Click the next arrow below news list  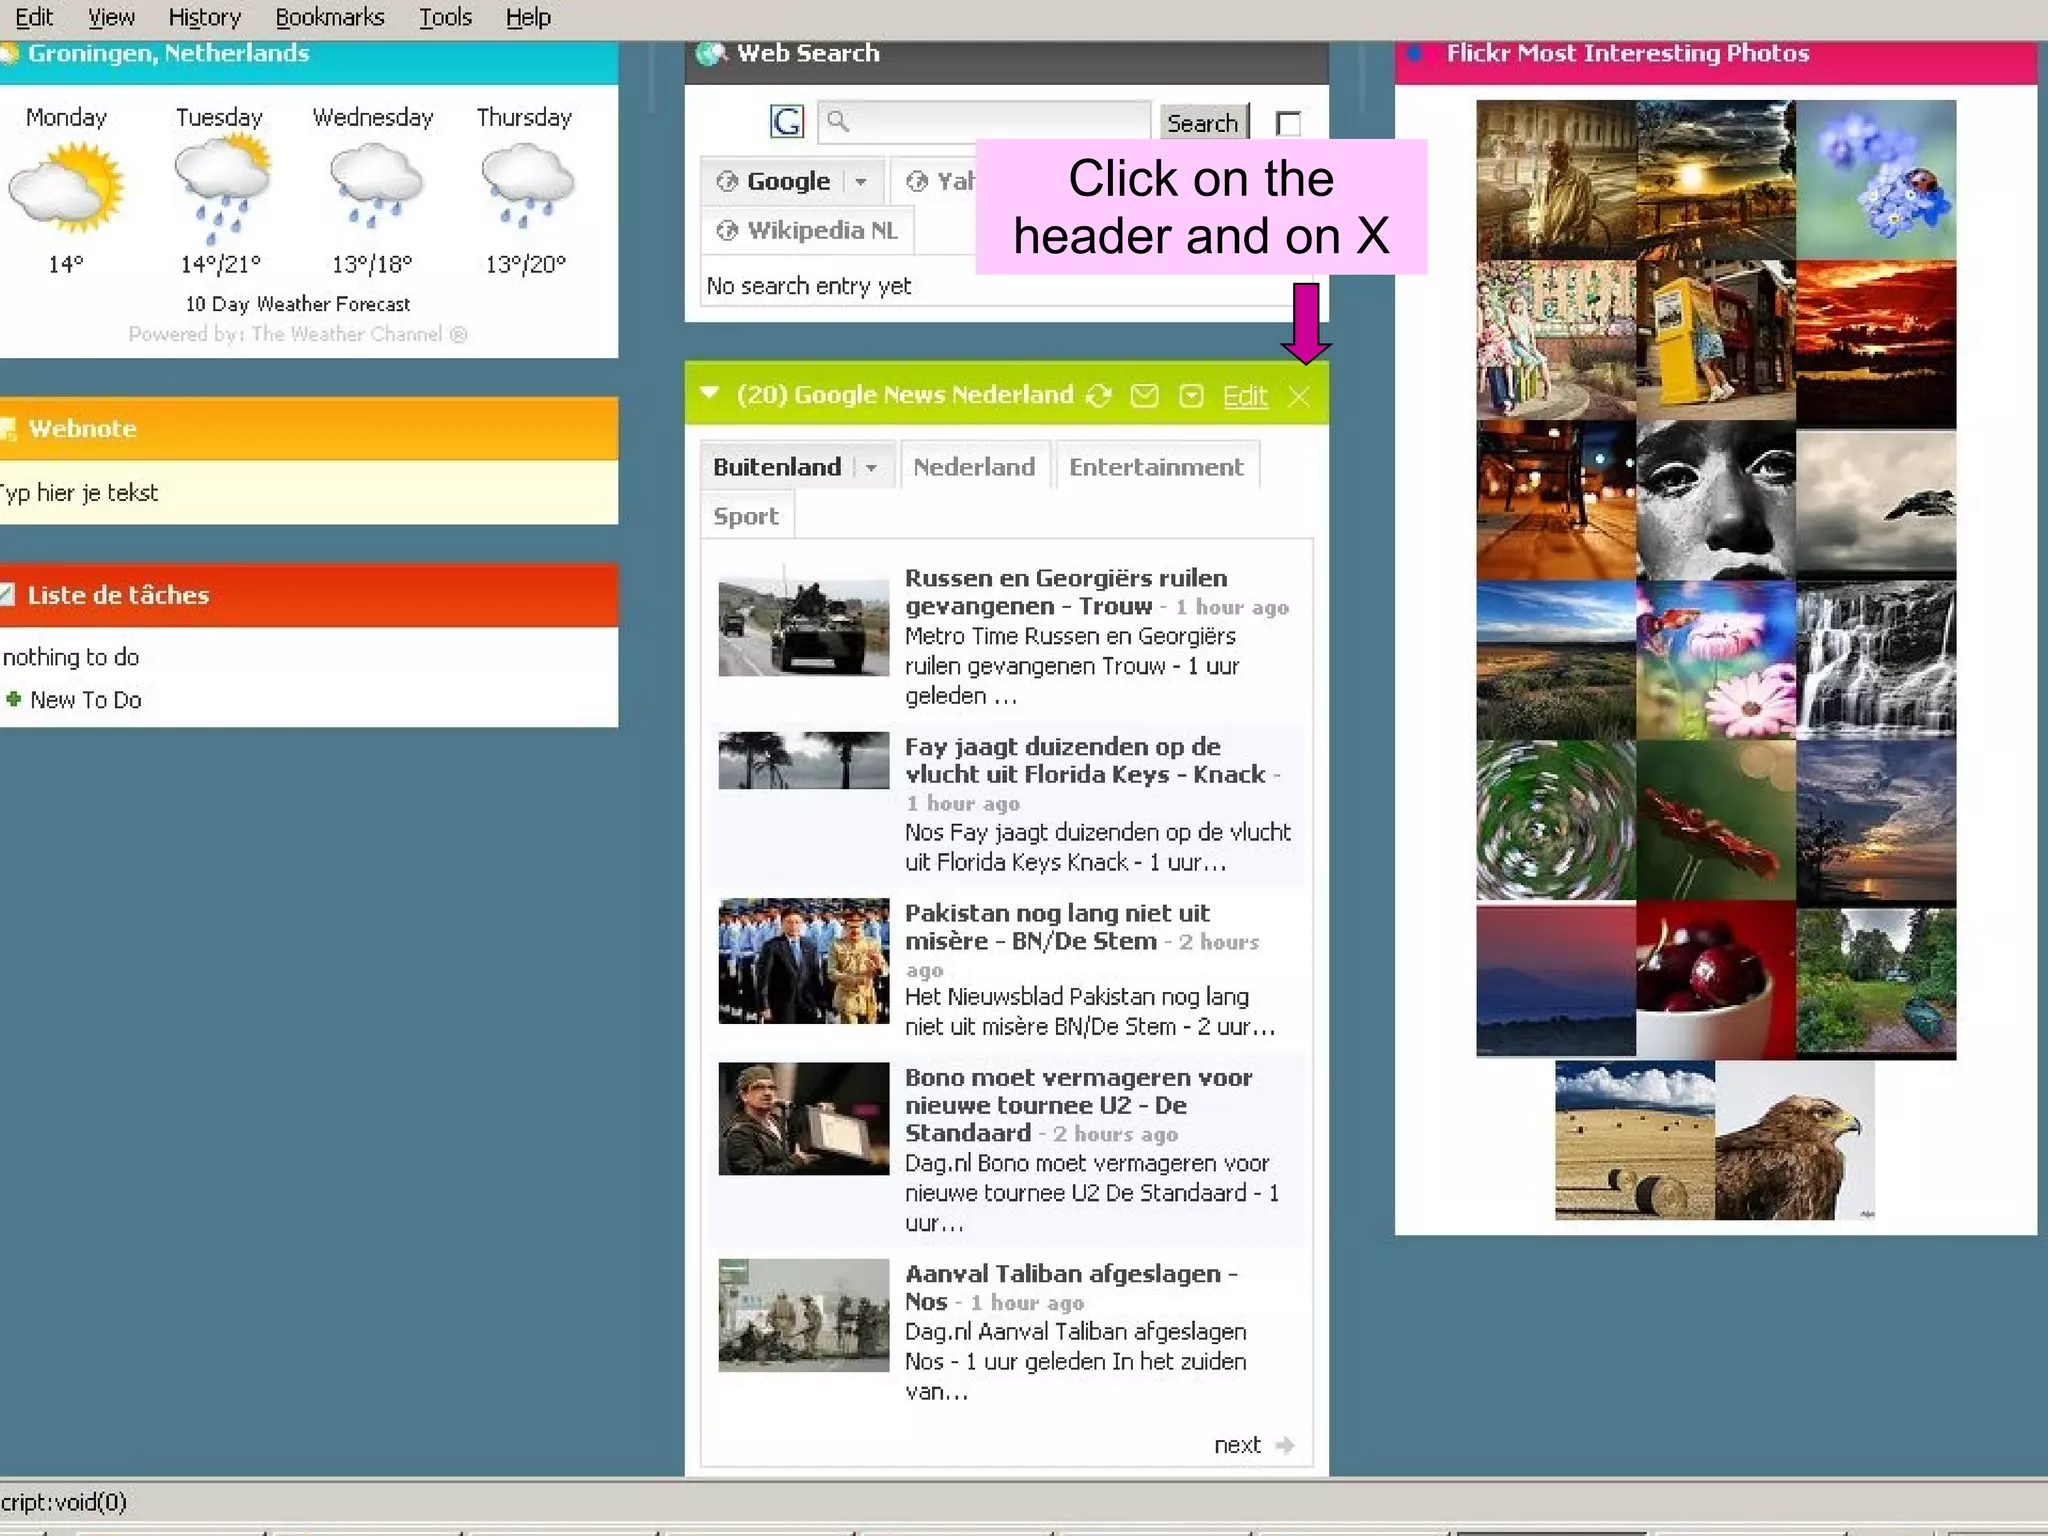pyautogui.click(x=1285, y=1445)
